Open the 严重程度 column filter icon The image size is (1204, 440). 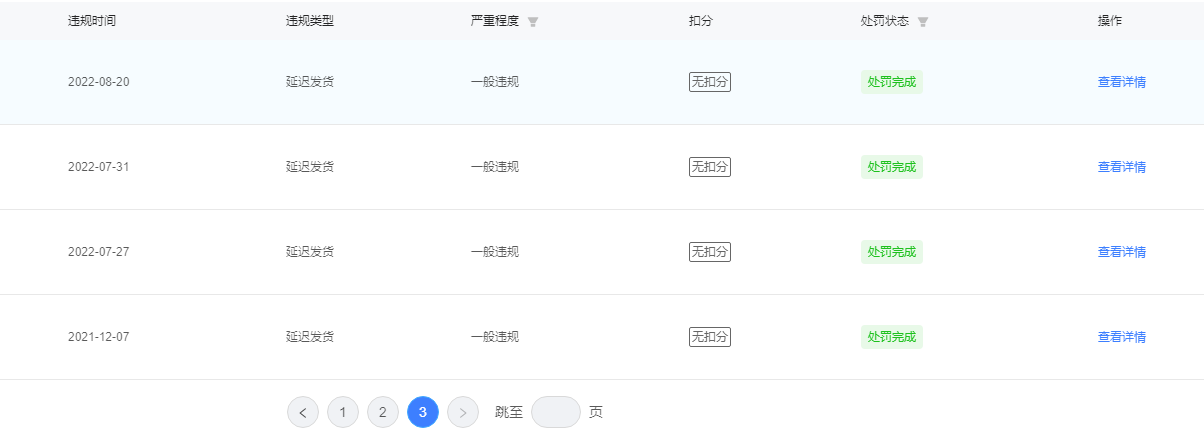pos(533,22)
